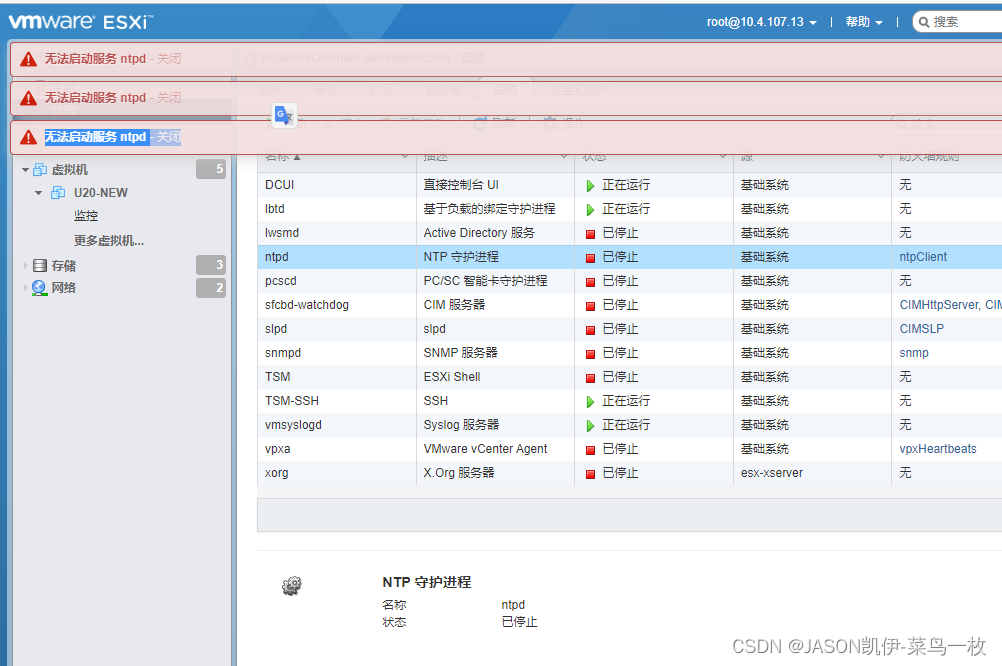Click the 网络 network globe icon
1002x666 pixels.
[40, 288]
